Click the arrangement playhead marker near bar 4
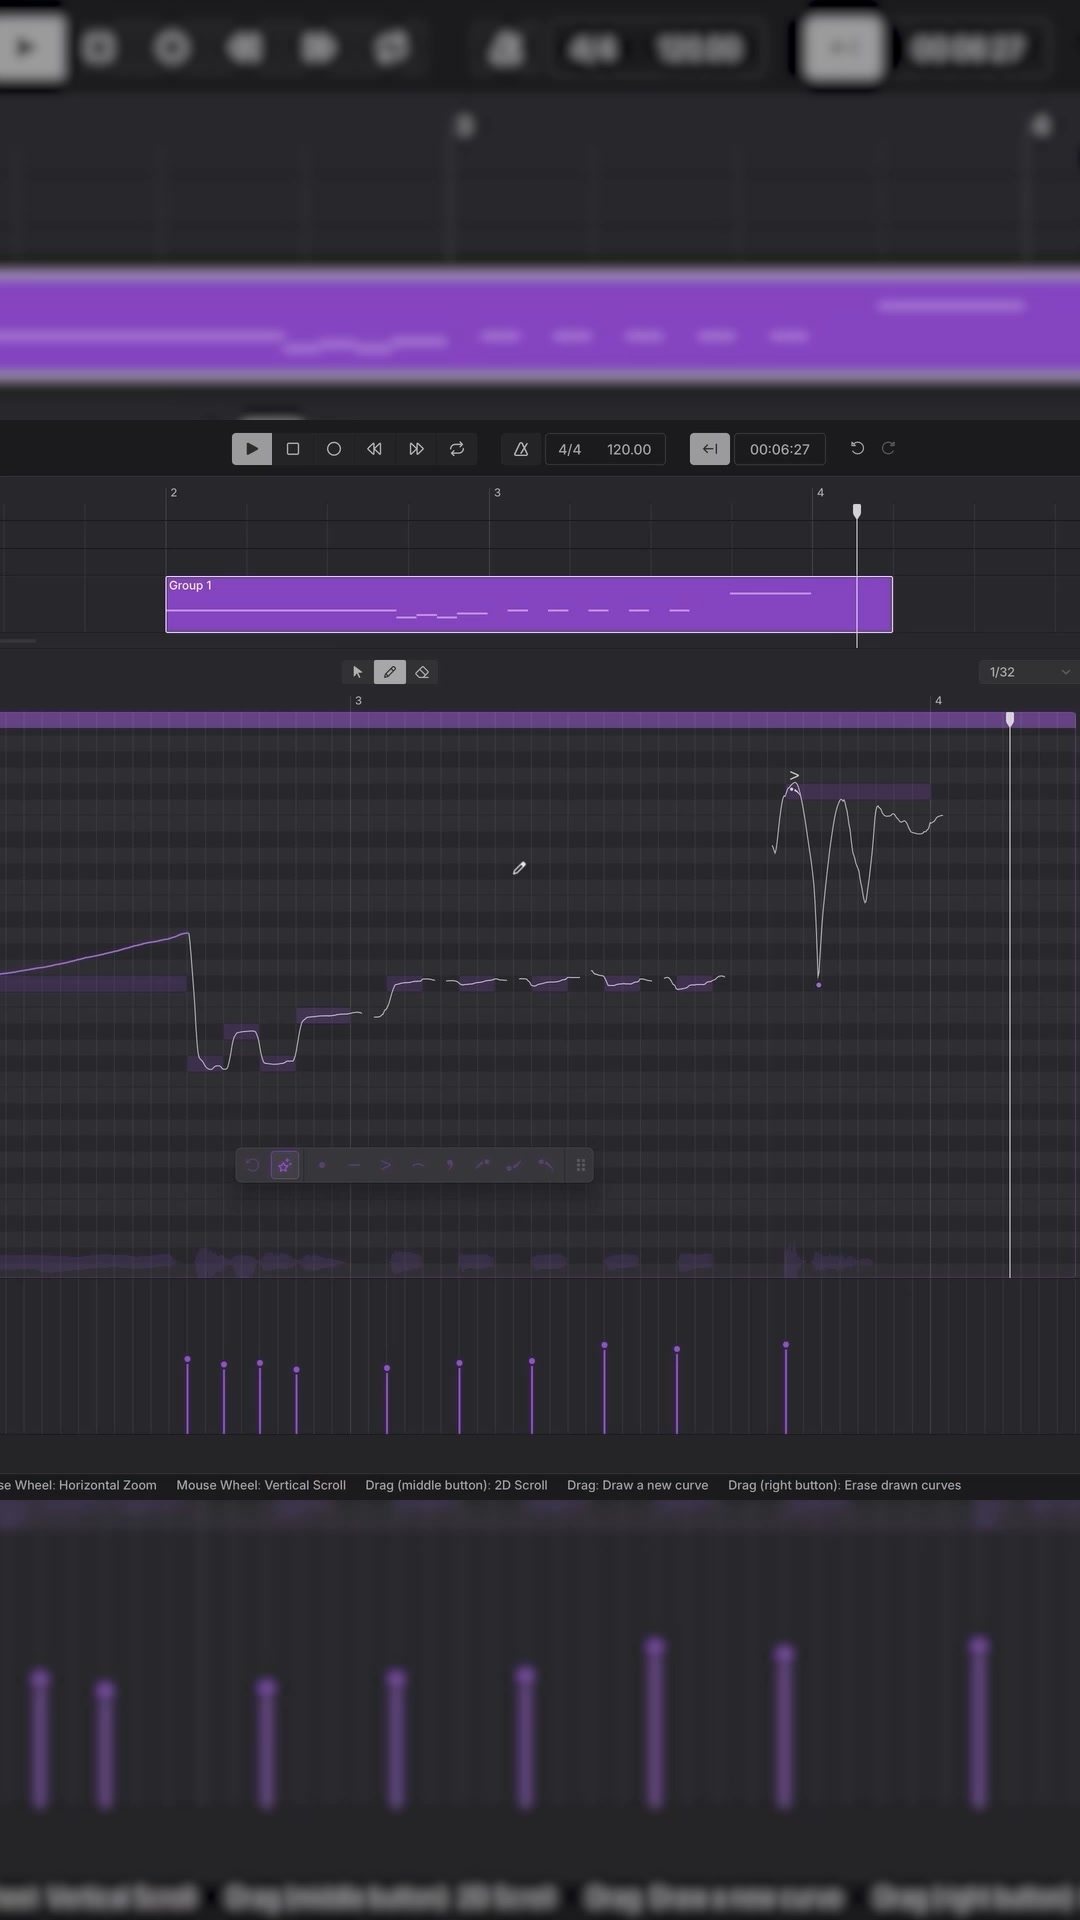1080x1920 pixels. pyautogui.click(x=857, y=511)
